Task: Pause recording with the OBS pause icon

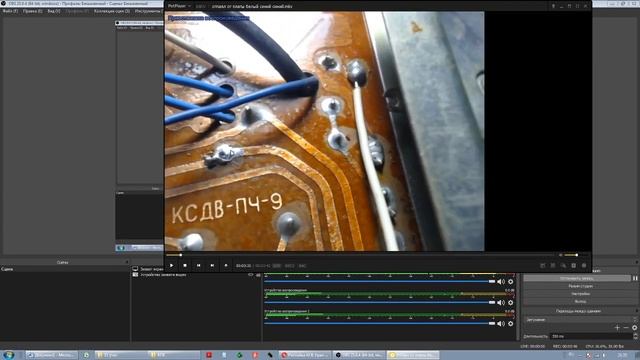Action: [635, 278]
